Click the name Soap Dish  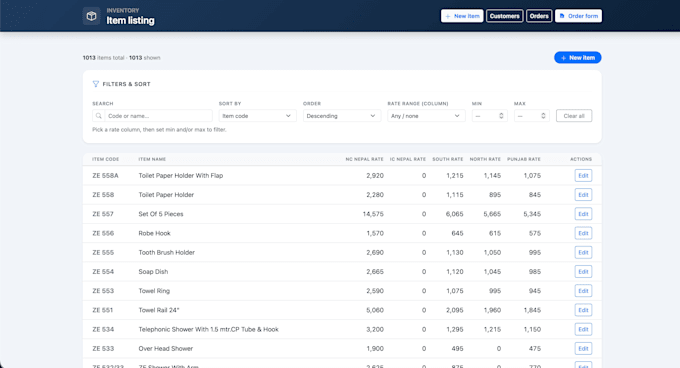pyautogui.click(x=153, y=272)
